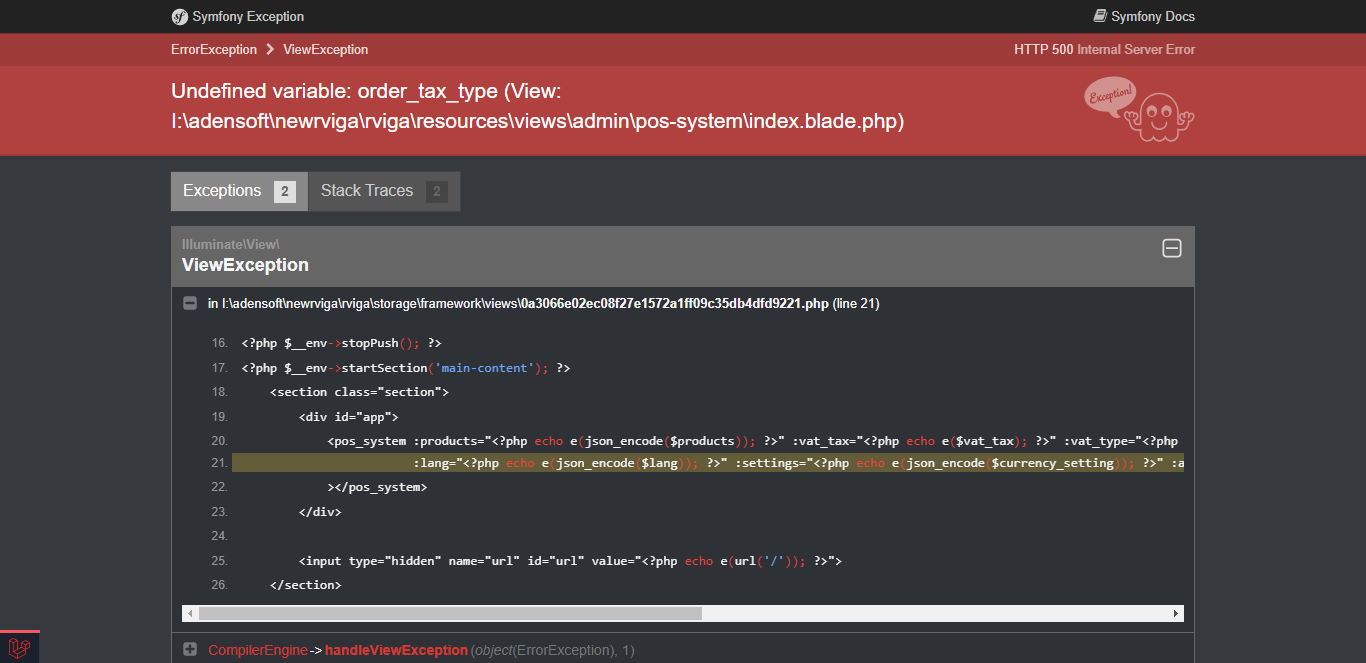
Task: Click the Stack Traces count badge
Action: pos(437,191)
